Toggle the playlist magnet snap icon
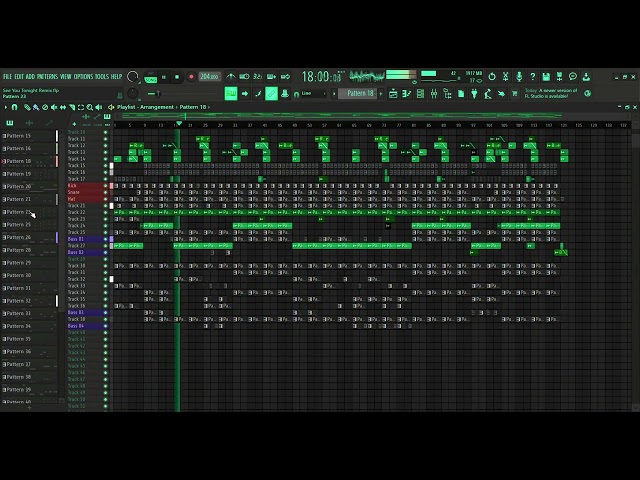The height and width of the screenshot is (480, 640). point(15,107)
